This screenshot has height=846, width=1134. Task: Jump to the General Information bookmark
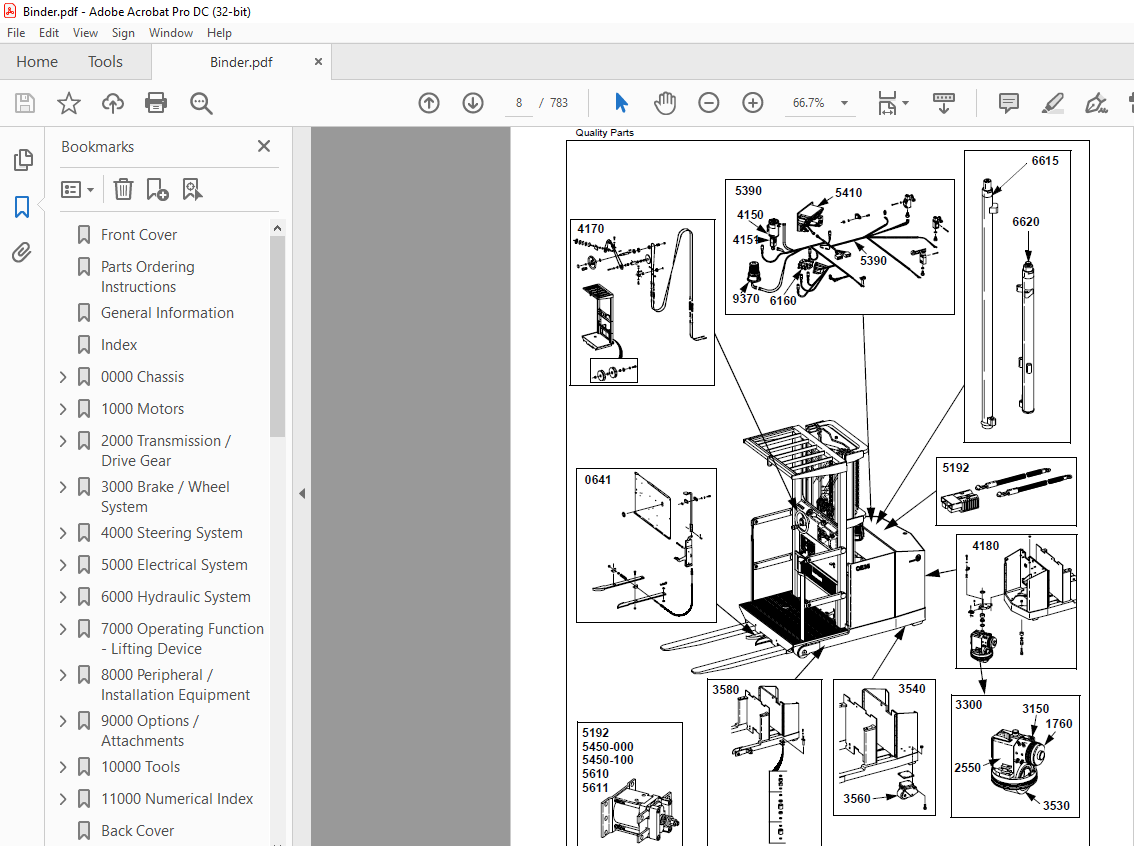pos(167,312)
